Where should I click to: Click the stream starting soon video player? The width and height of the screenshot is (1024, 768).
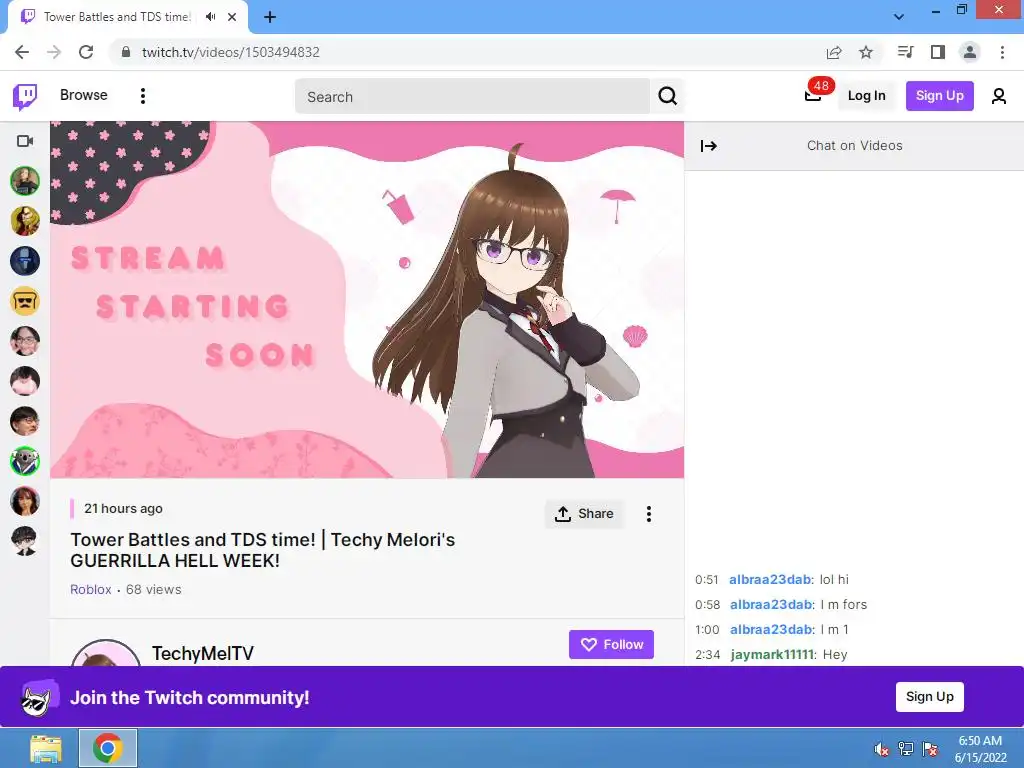coord(367,300)
